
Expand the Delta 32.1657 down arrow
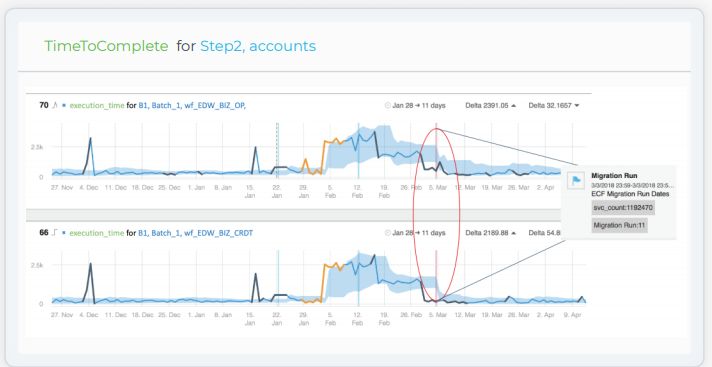[577, 105]
